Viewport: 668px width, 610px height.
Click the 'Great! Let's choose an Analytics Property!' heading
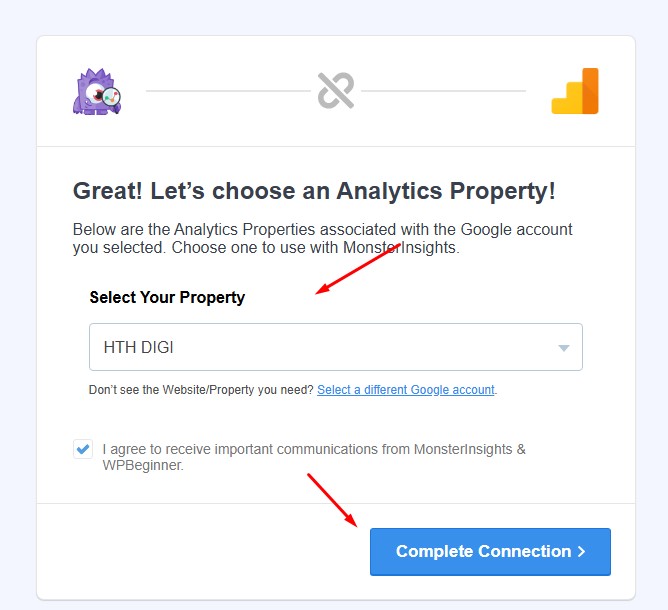pos(314,190)
